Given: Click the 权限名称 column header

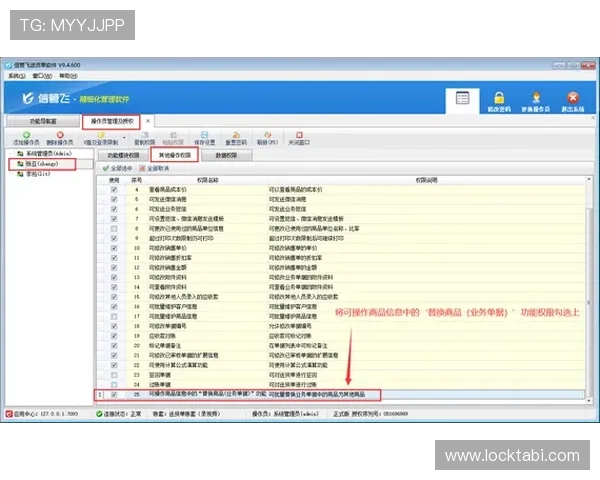Looking at the screenshot, I should (208, 180).
